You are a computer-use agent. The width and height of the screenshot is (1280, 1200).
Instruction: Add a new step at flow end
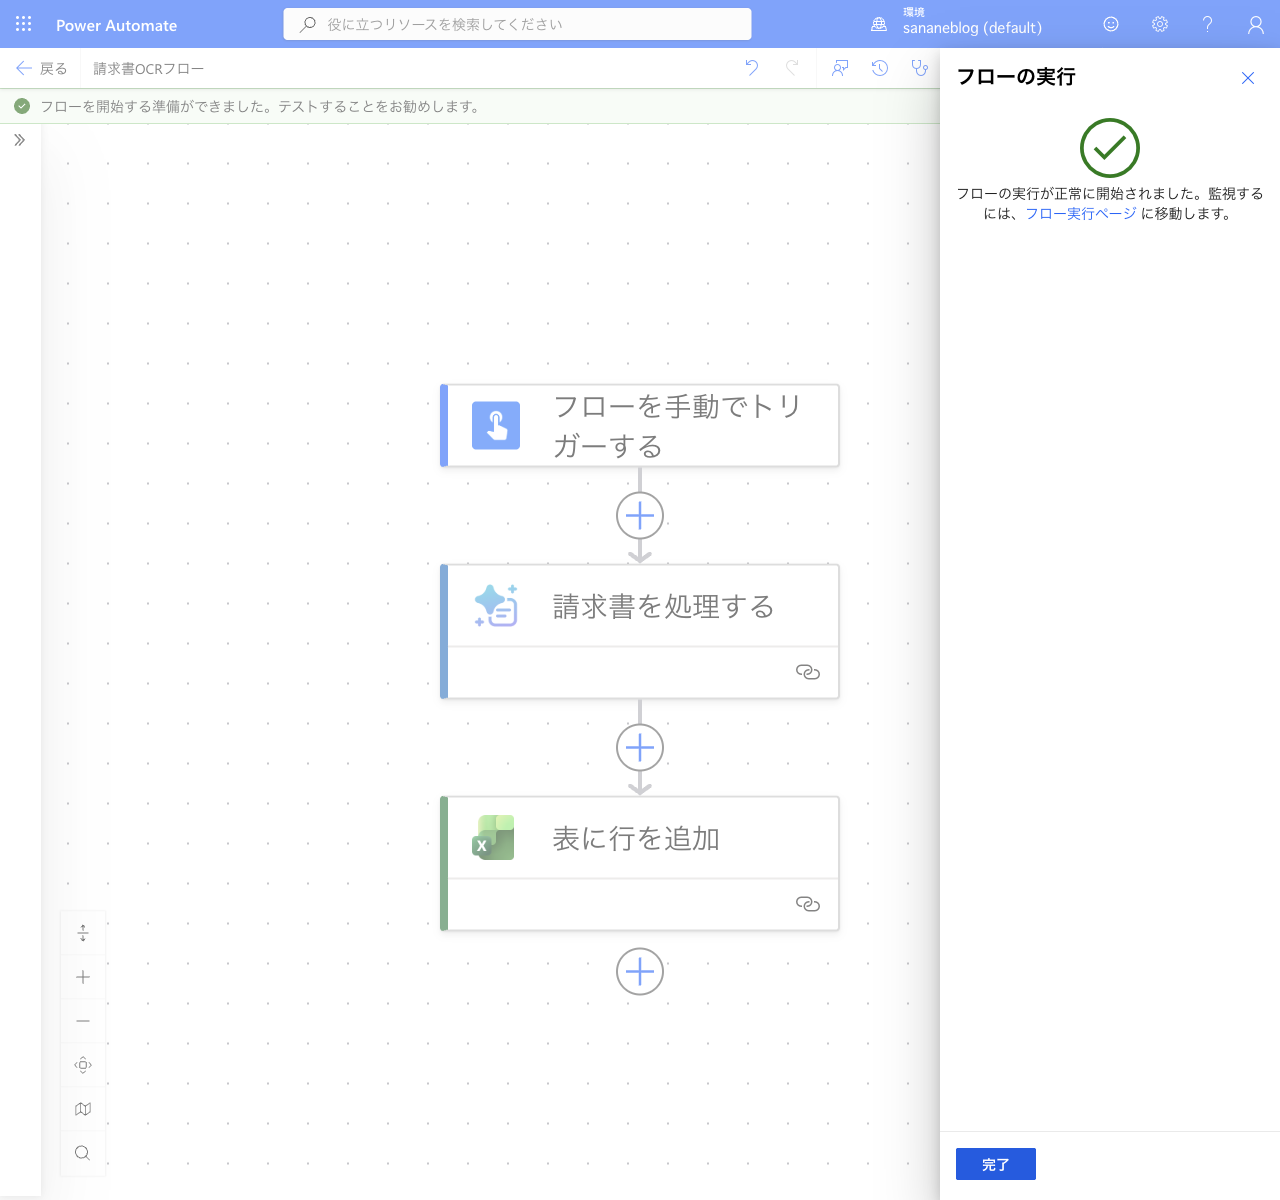click(640, 972)
